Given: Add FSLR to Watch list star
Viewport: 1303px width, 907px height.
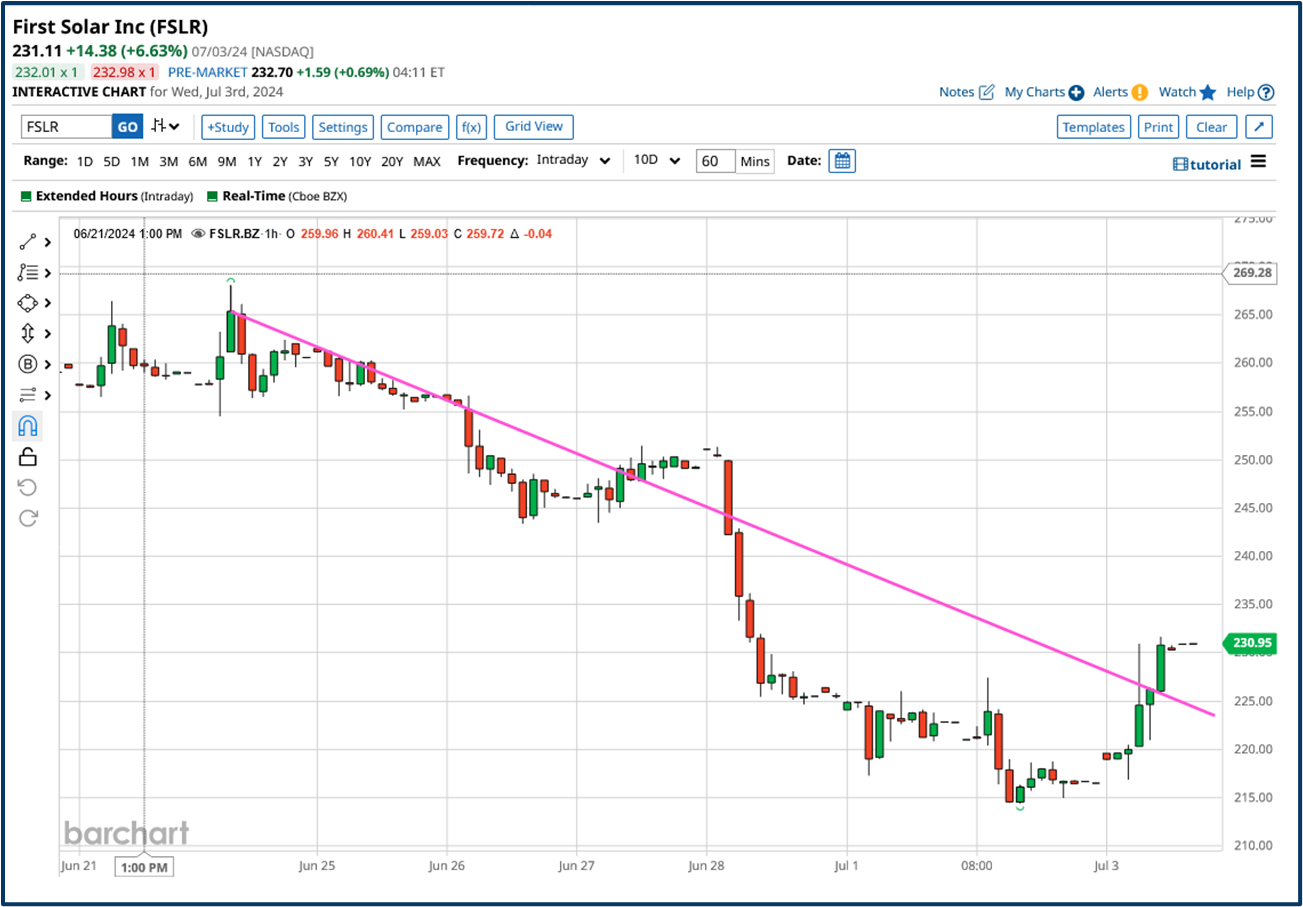Looking at the screenshot, I should coord(1207,92).
